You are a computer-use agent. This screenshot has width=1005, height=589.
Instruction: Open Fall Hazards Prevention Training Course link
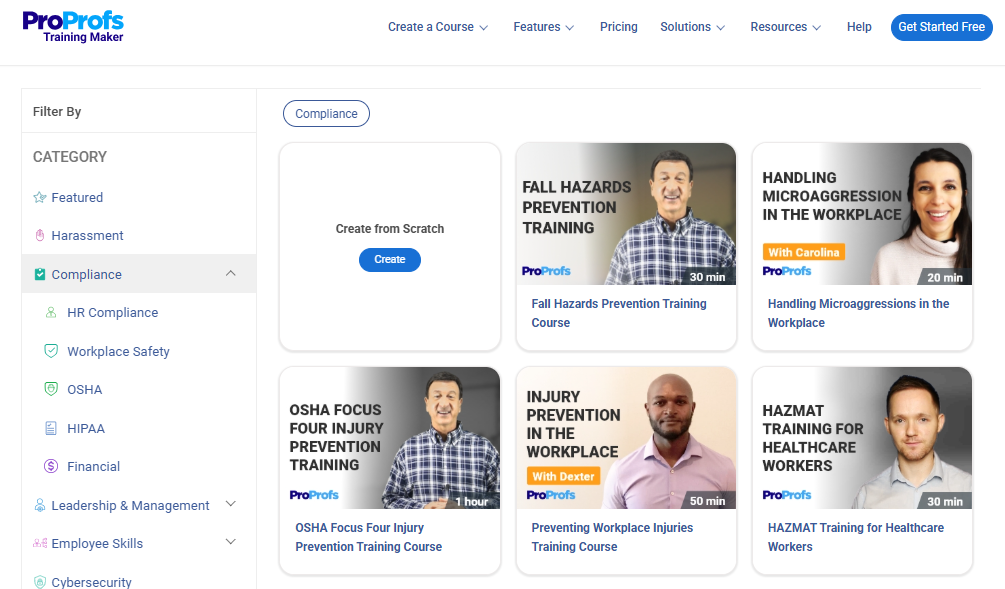tap(619, 313)
